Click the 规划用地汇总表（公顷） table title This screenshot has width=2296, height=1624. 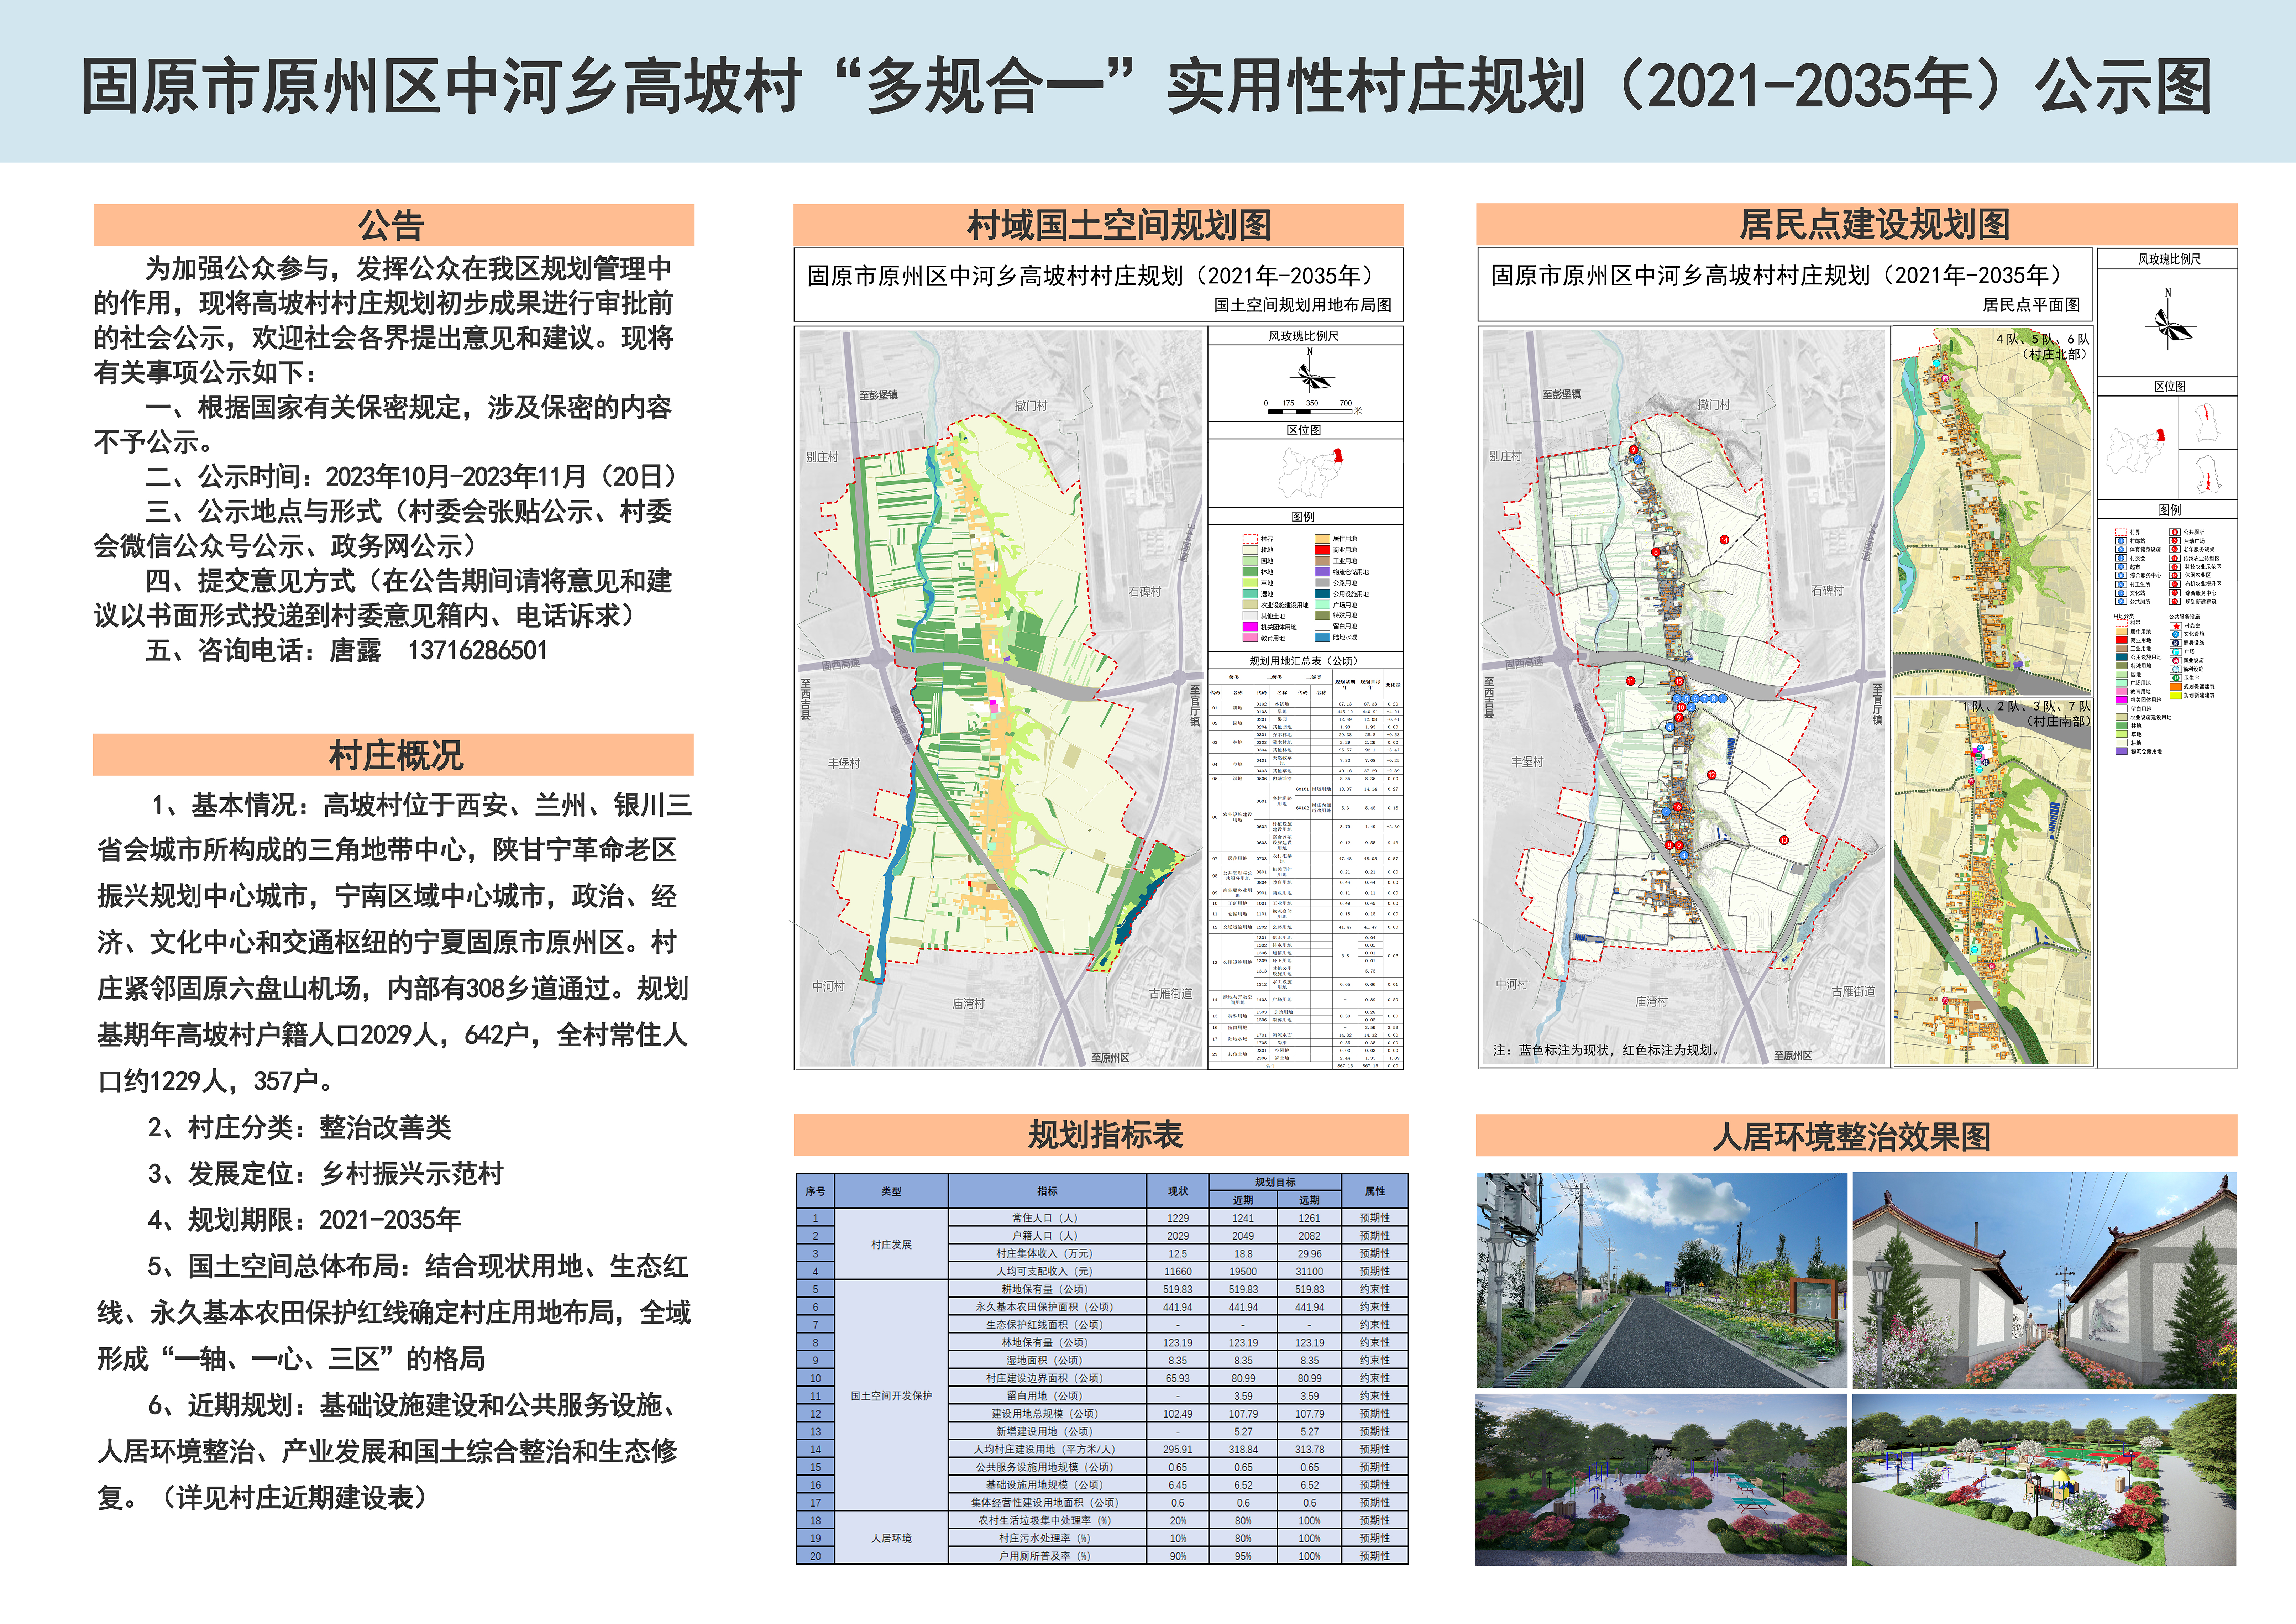tap(1304, 661)
